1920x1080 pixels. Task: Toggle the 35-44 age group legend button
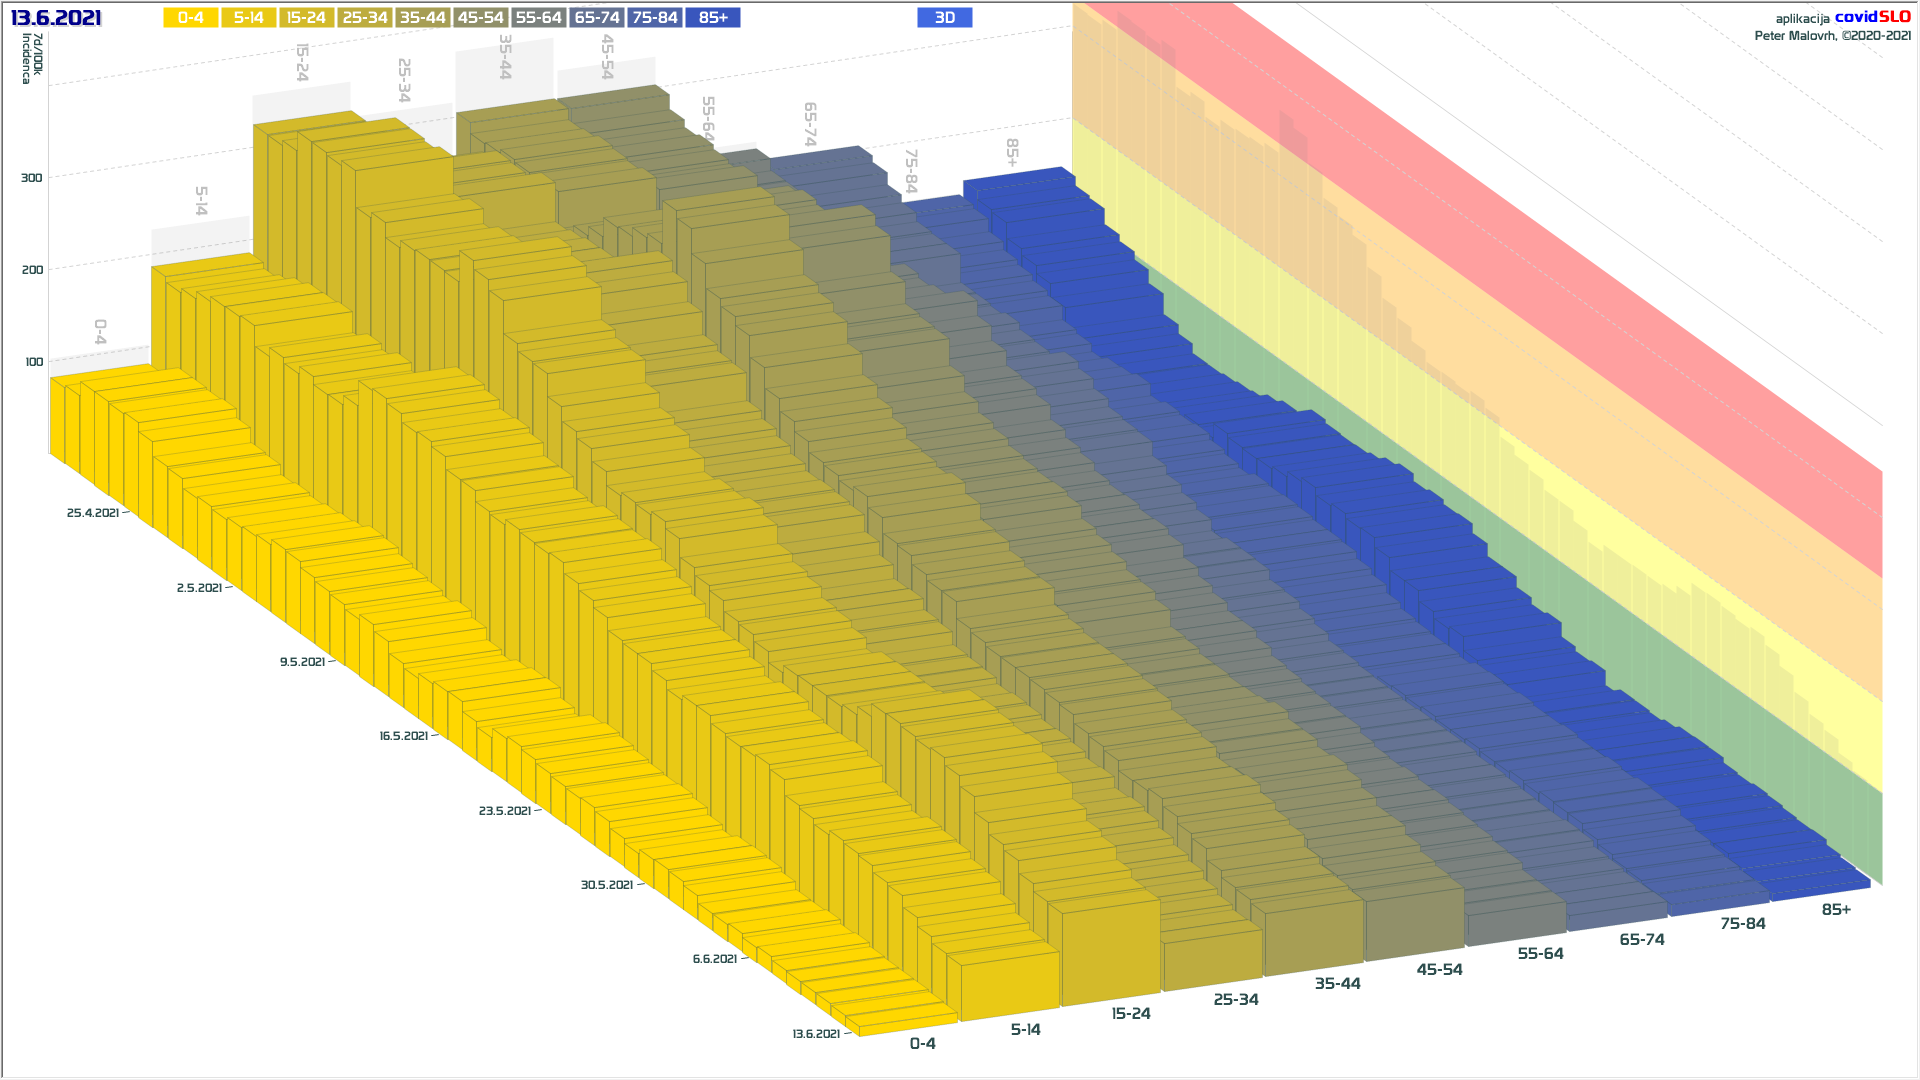(422, 18)
